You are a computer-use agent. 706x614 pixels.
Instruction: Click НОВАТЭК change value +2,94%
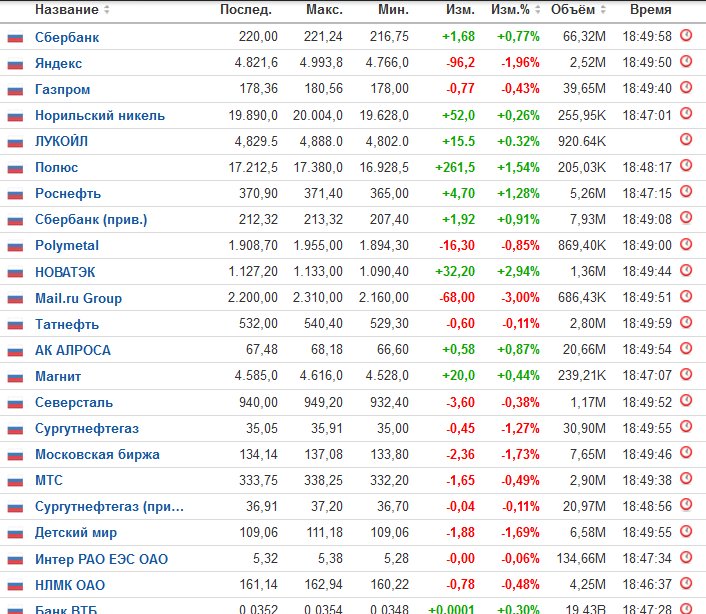pos(518,271)
